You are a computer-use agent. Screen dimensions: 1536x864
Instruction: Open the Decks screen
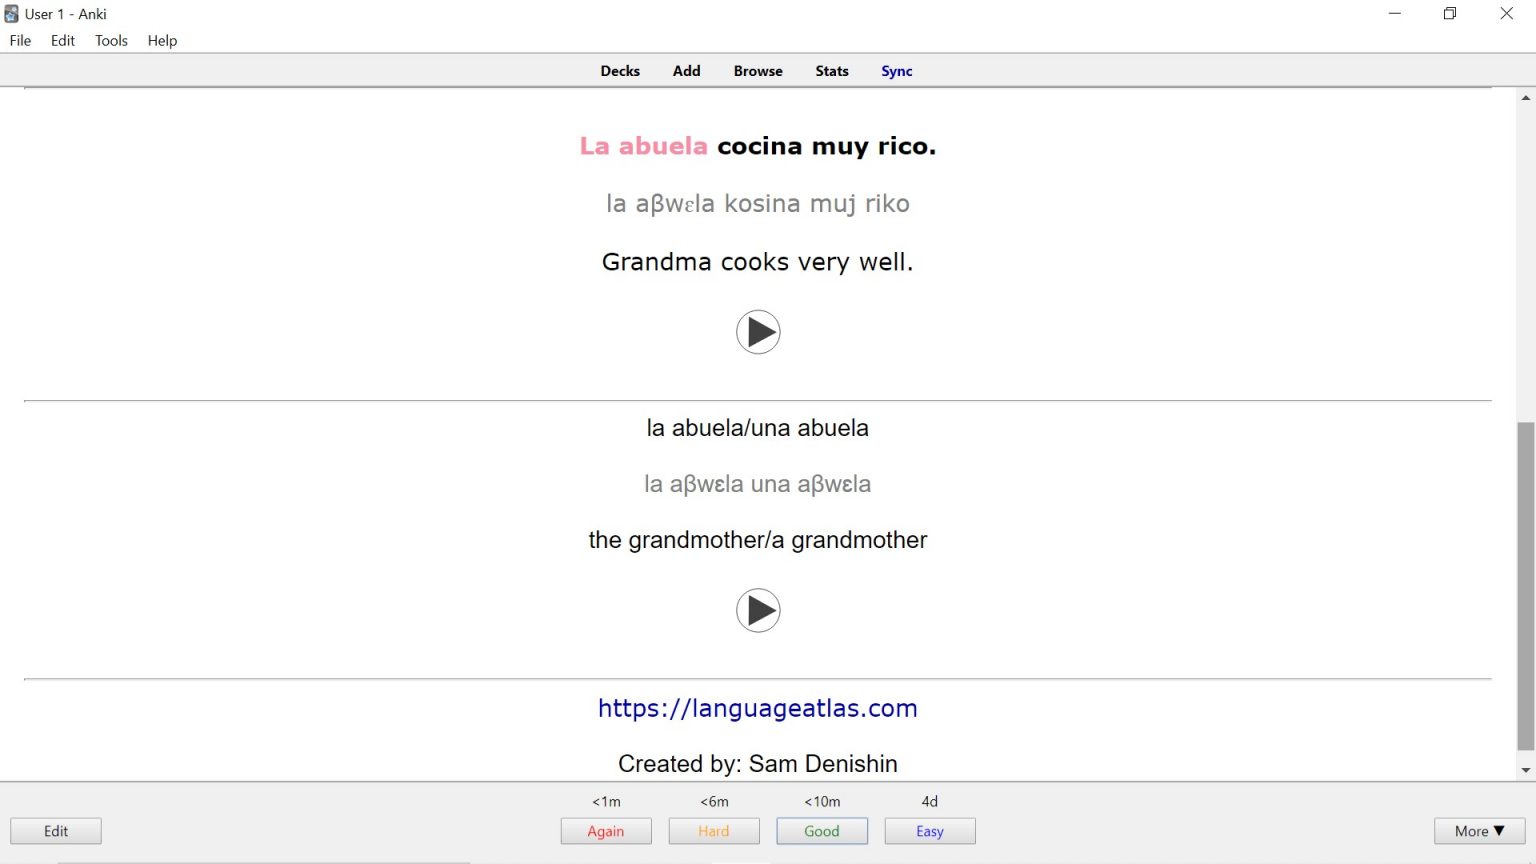point(620,70)
